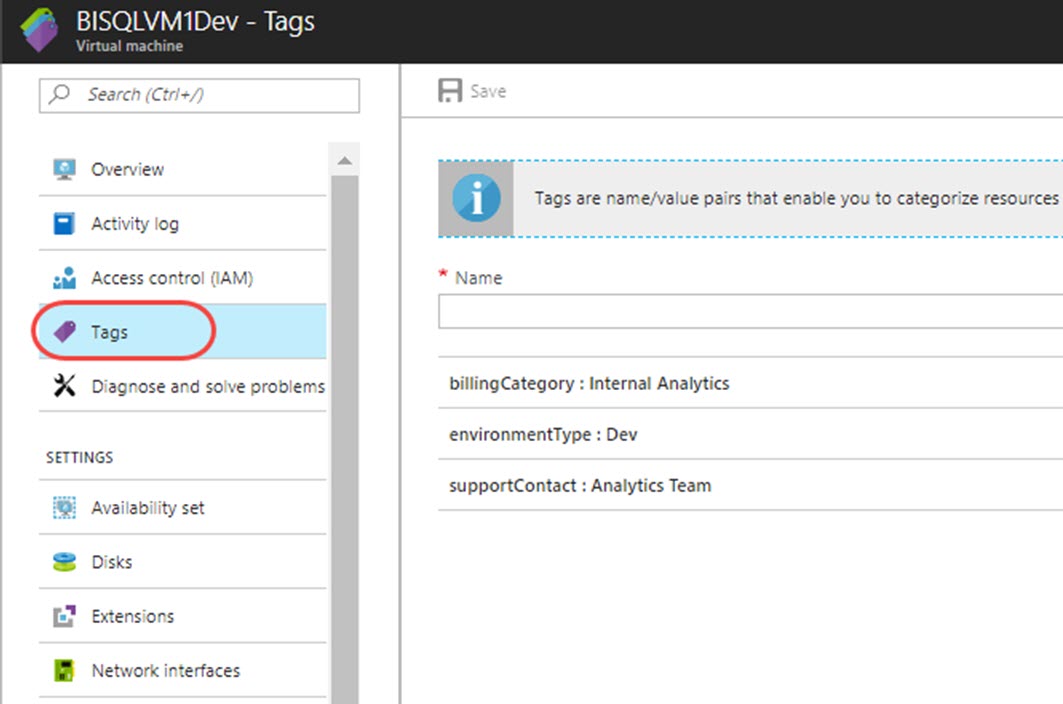Click the sidebar scrollbar track
Viewport: 1063px width, 704px height.
tap(344, 439)
